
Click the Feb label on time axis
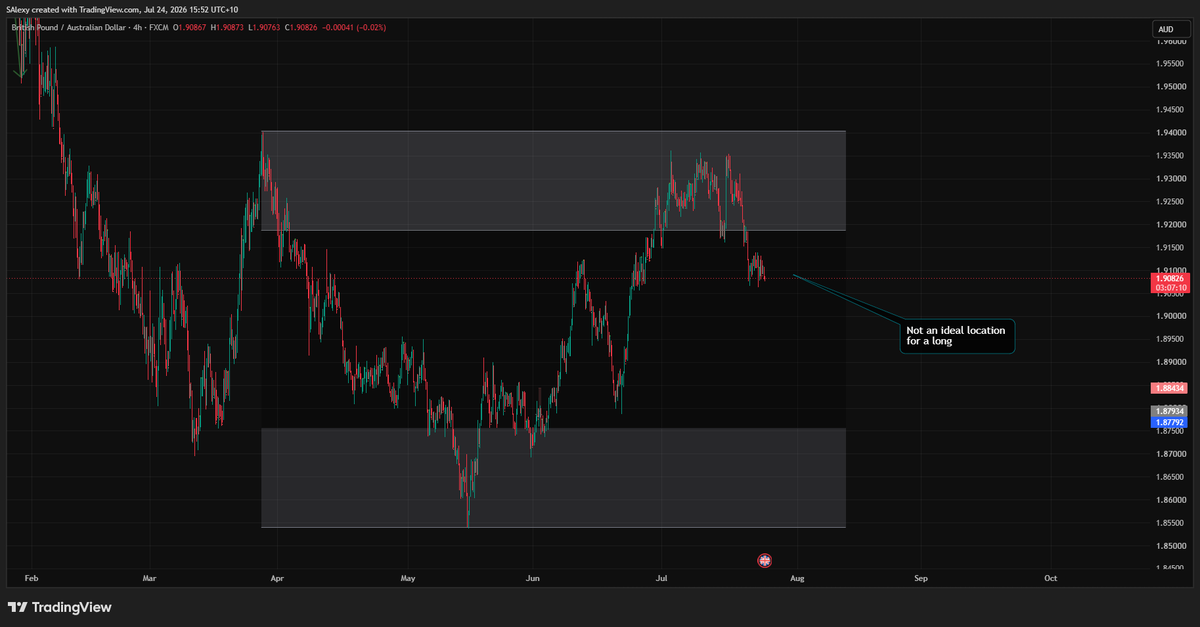click(x=31, y=578)
